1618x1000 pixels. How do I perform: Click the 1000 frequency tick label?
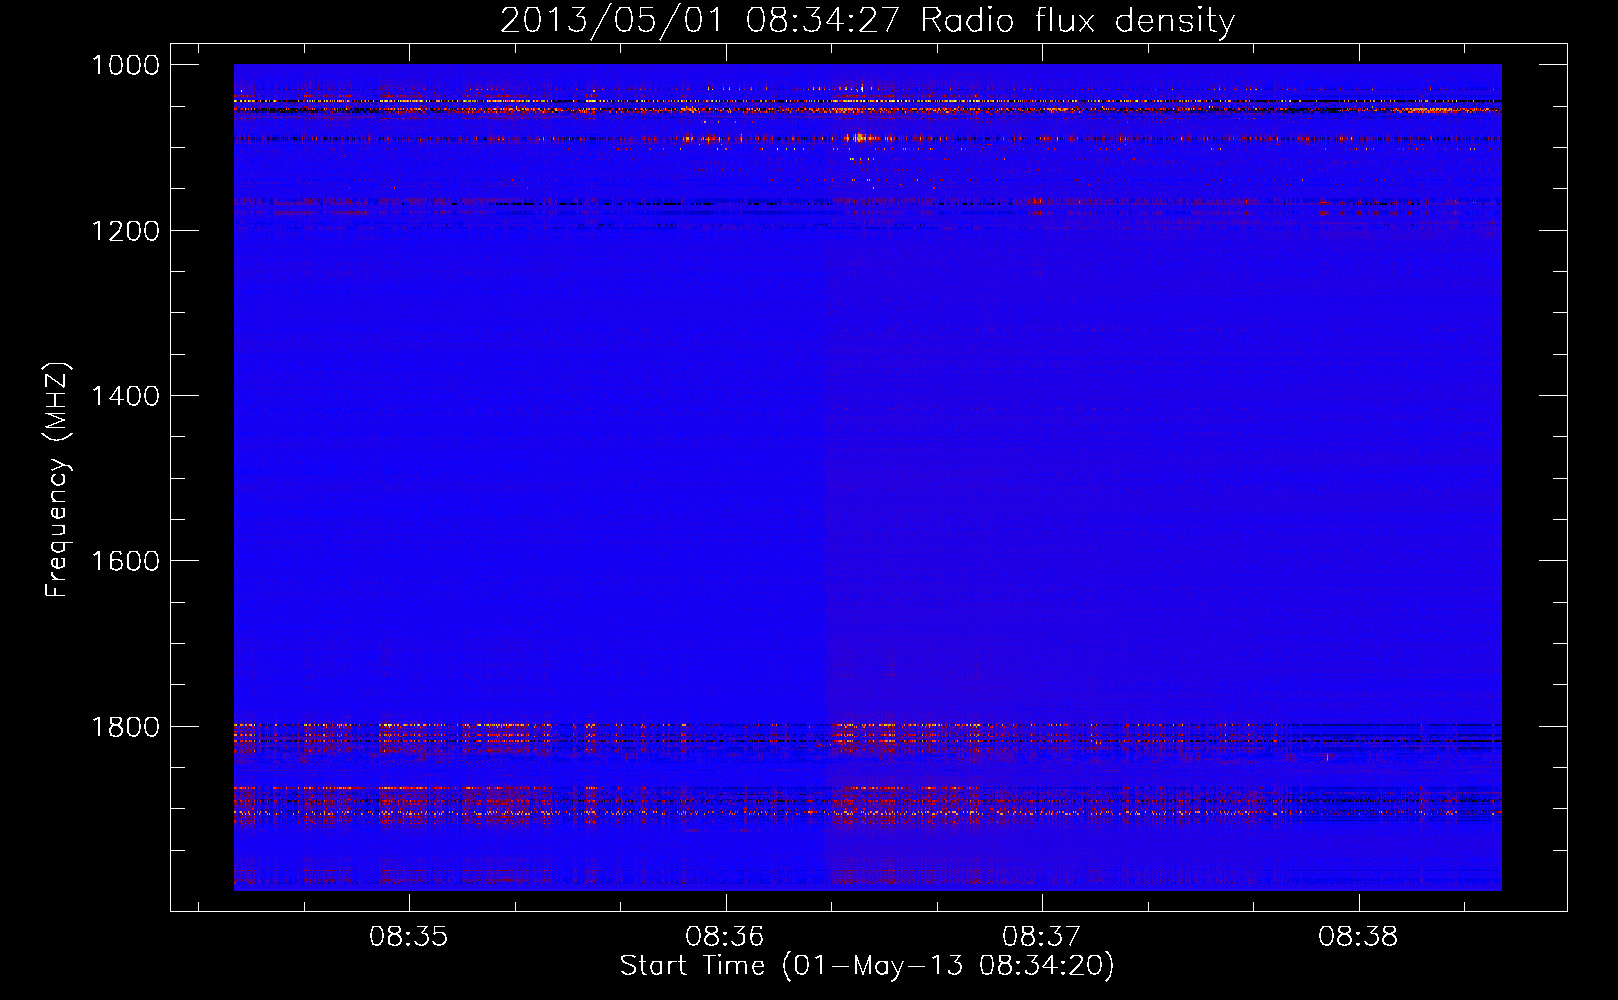[x=125, y=65]
